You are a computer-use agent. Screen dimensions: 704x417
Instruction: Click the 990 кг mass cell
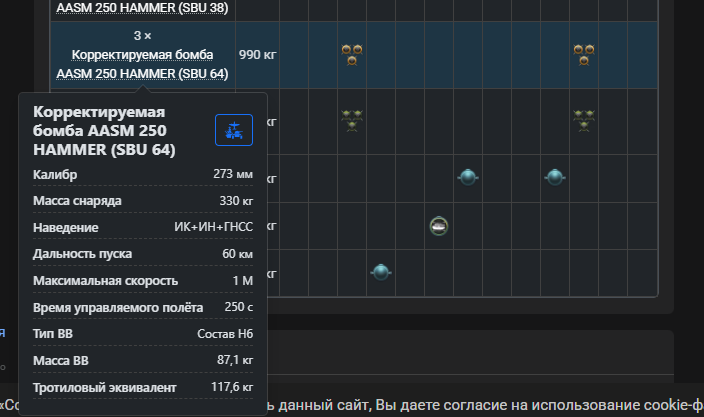(257, 54)
